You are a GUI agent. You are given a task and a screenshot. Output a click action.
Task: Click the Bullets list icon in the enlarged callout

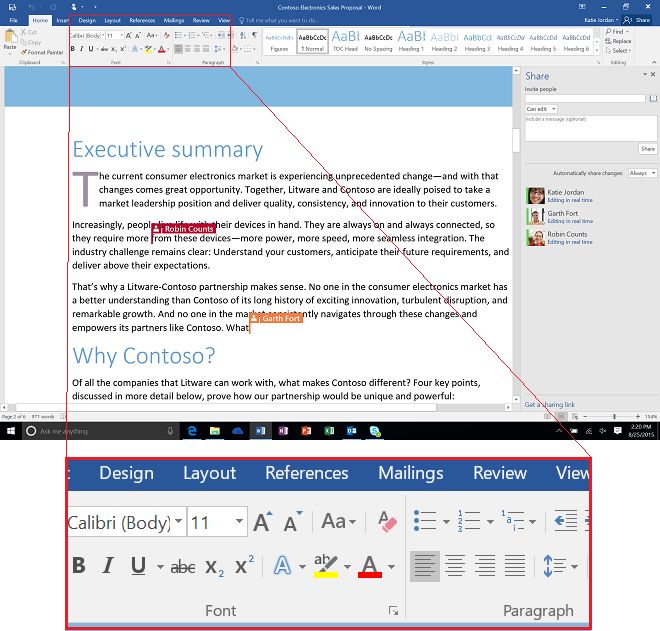(425, 522)
